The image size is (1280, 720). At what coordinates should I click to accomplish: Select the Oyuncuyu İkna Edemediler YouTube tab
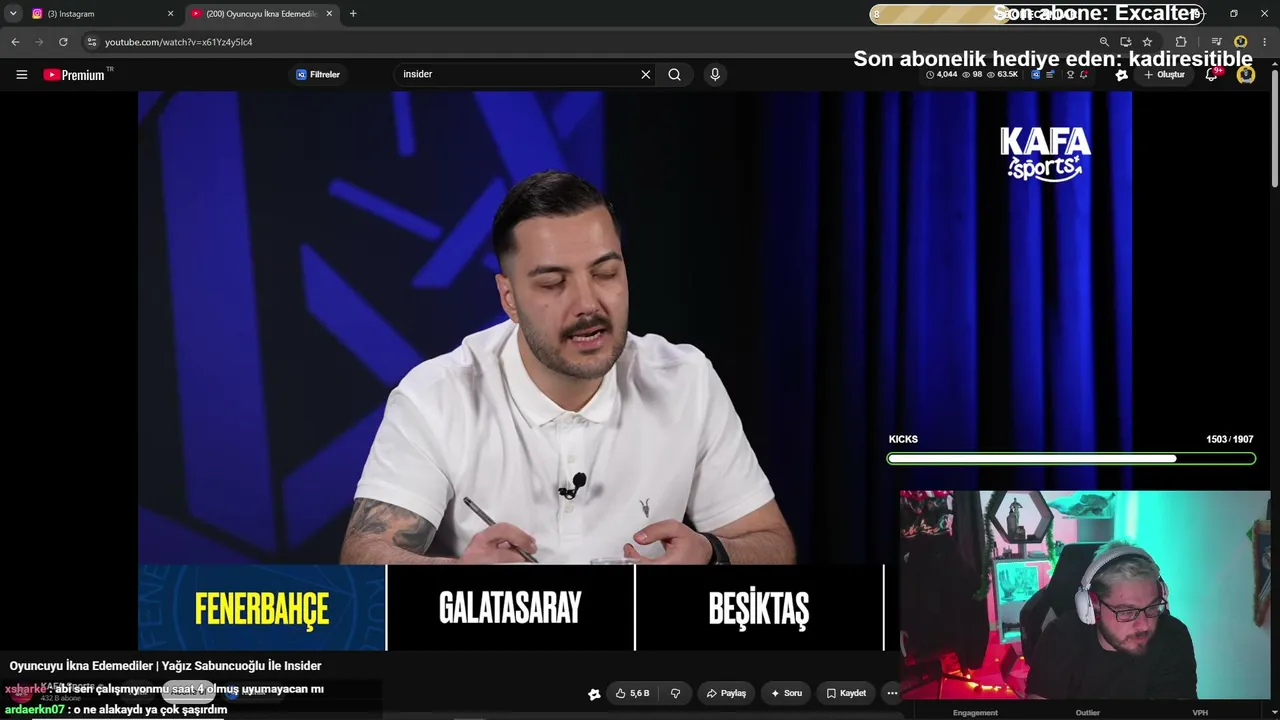click(260, 14)
